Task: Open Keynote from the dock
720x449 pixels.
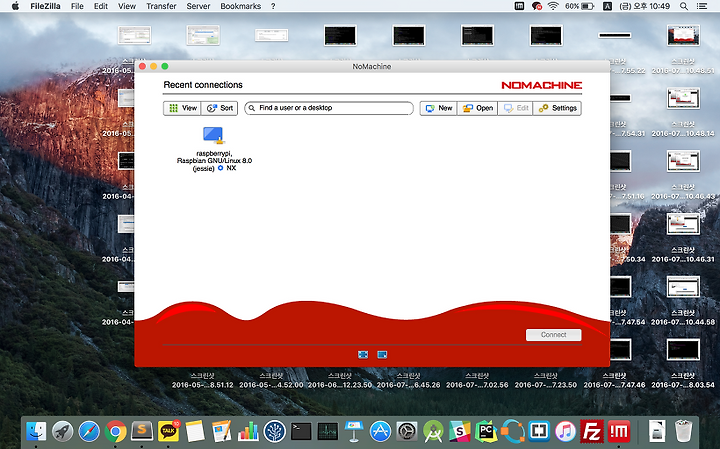Action: [x=354, y=432]
